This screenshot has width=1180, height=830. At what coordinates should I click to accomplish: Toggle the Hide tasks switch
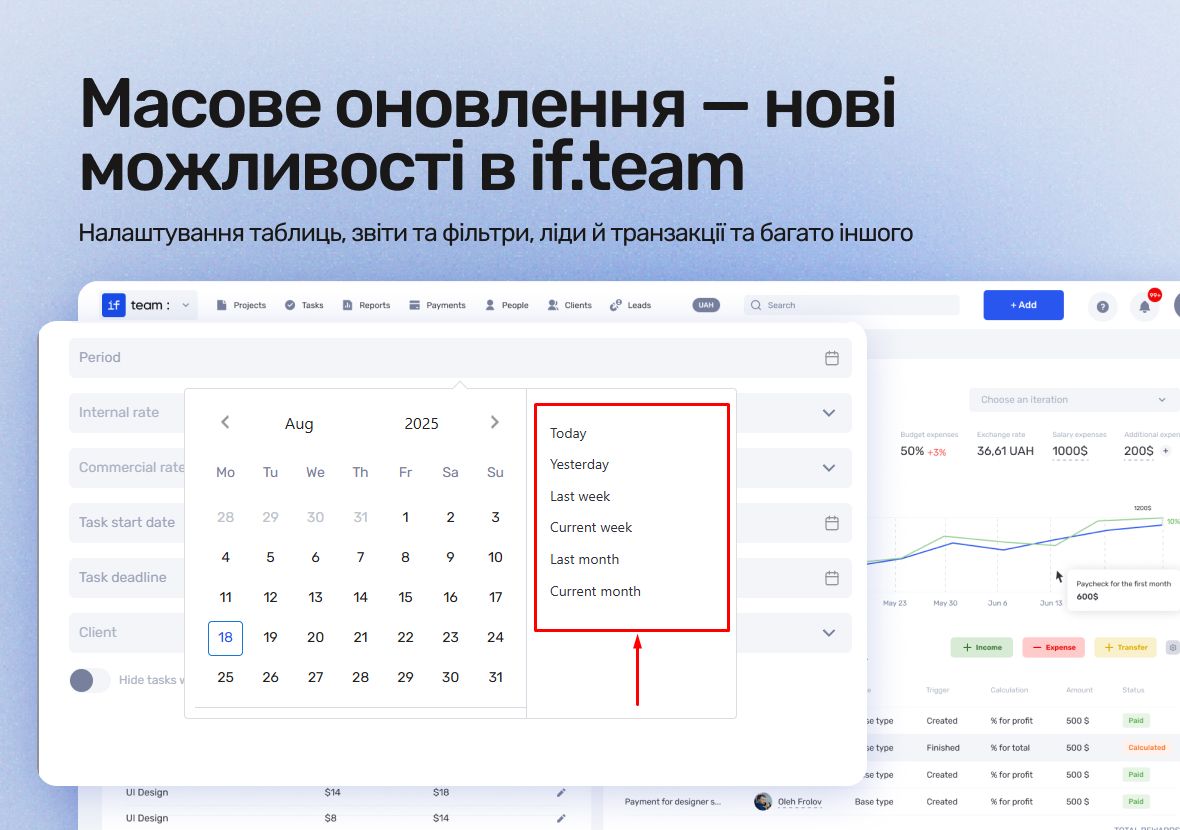coord(90,680)
